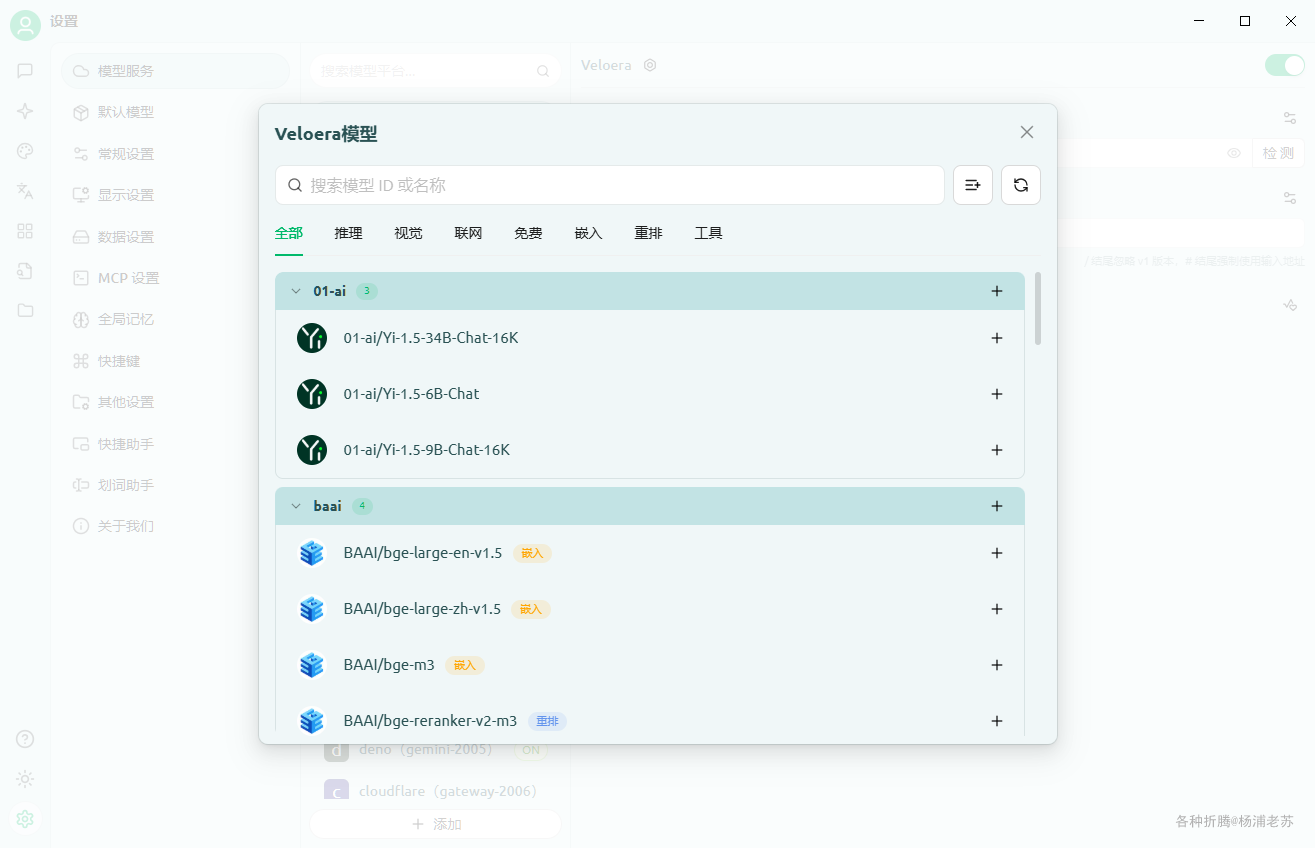Click the BAAI logo of bge-m3
Screen dimensions: 1315x848
click(312, 665)
